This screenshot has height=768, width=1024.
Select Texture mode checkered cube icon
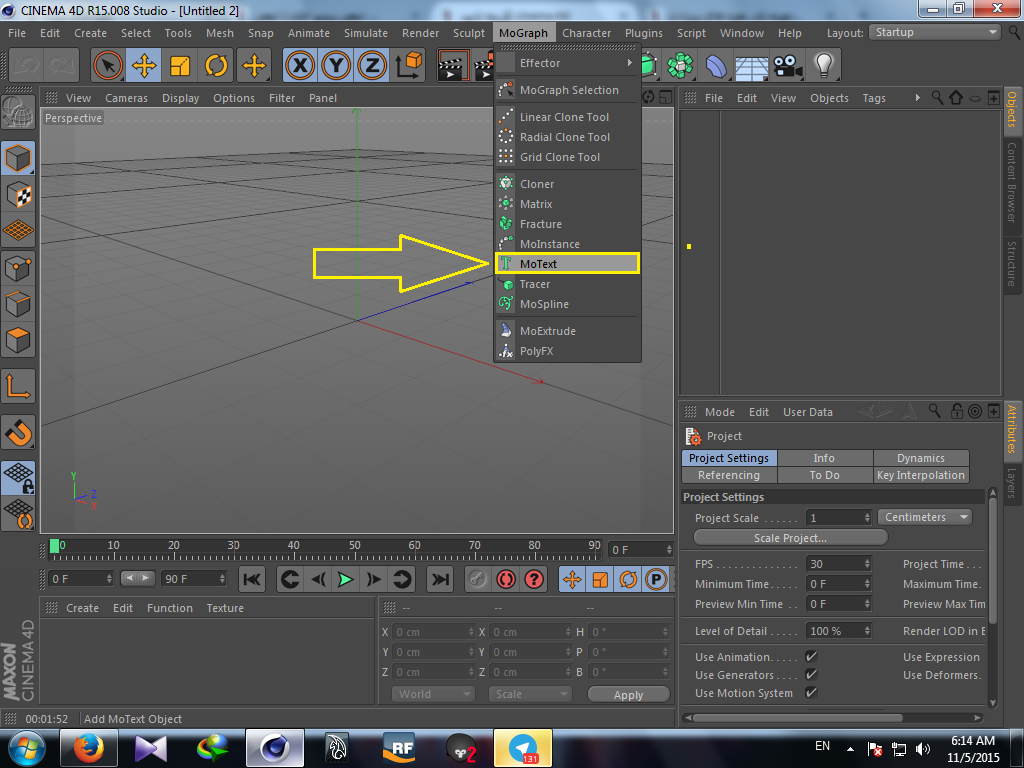[18, 195]
